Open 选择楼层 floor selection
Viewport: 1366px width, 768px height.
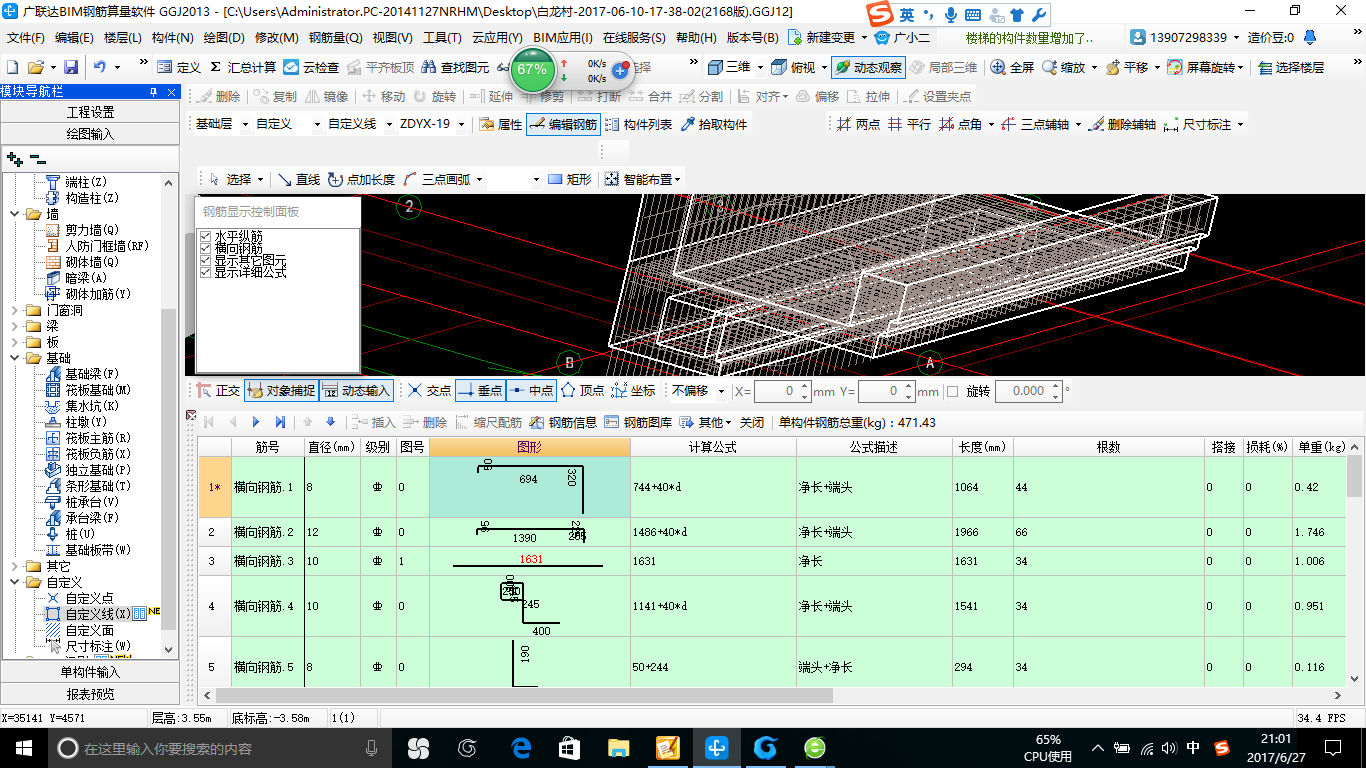point(1291,68)
